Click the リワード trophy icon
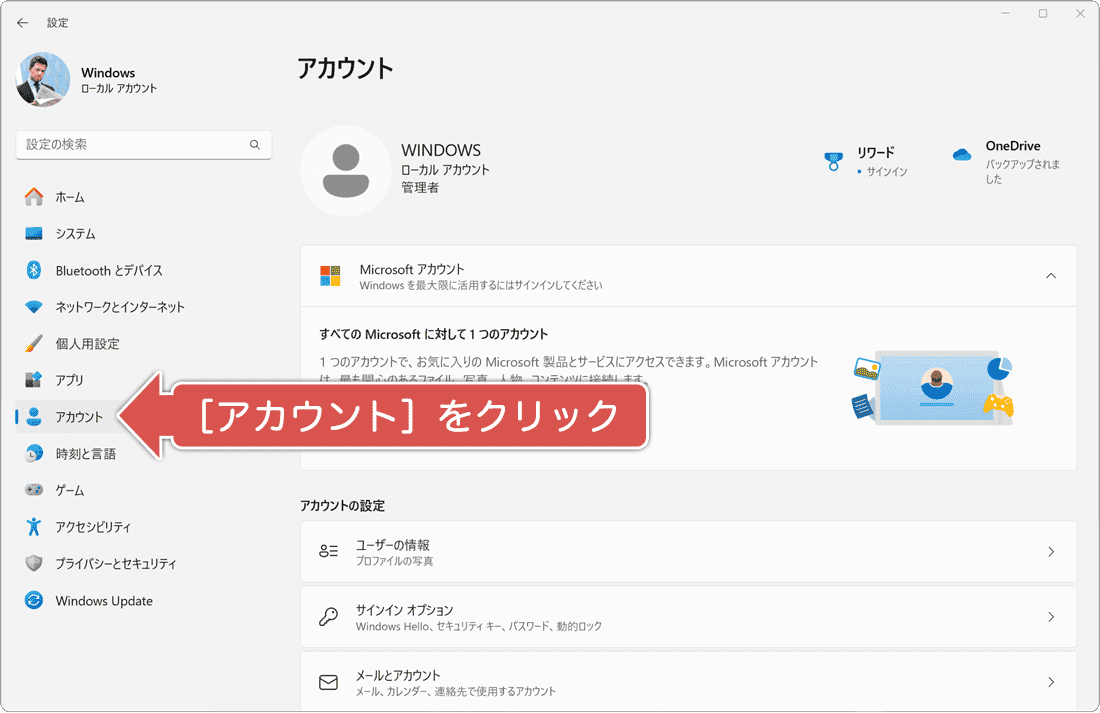Image resolution: width=1100 pixels, height=713 pixels. (x=833, y=159)
